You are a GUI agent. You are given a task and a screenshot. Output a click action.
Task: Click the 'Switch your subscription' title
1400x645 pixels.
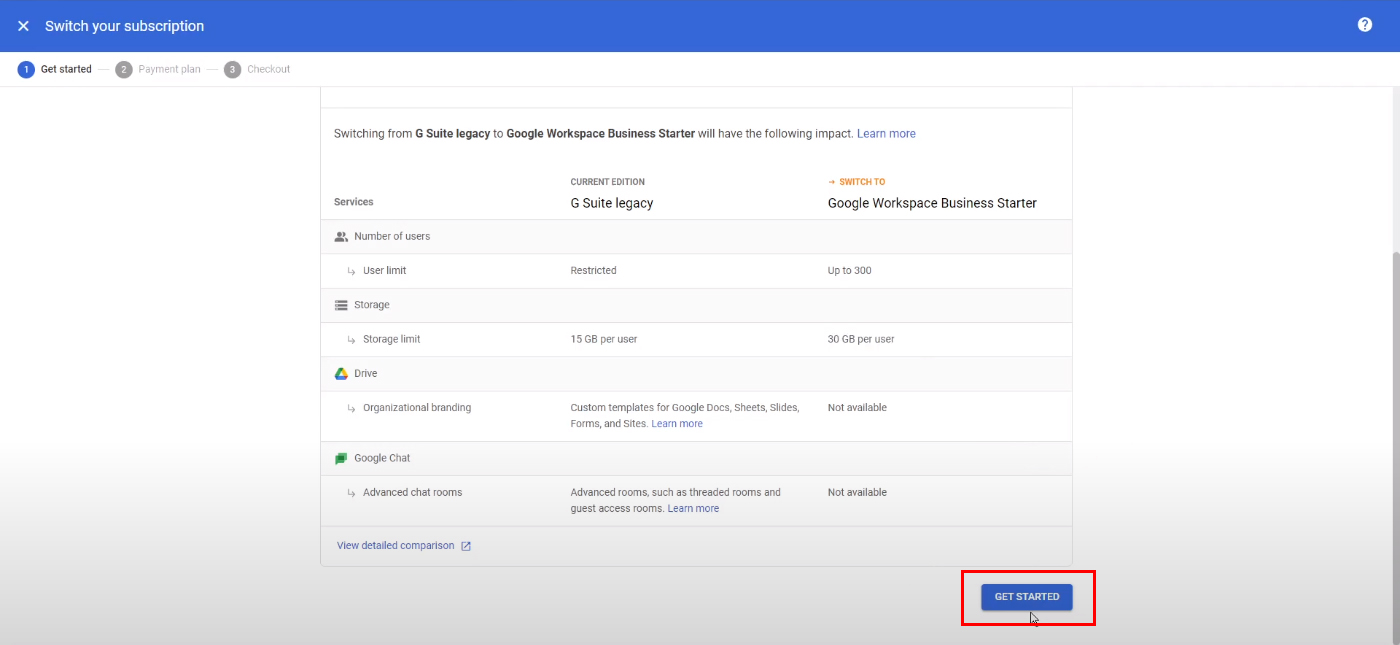(124, 26)
